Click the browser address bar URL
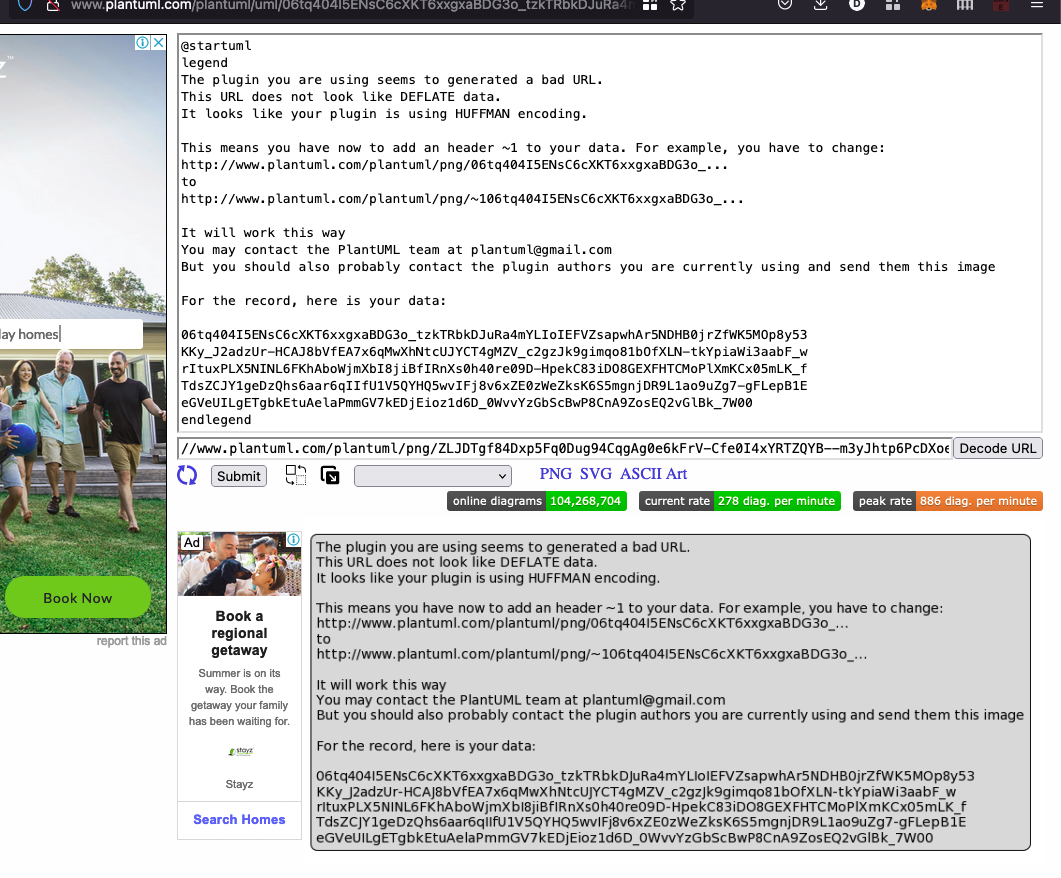This screenshot has height=878, width=1061. pos(352,5)
